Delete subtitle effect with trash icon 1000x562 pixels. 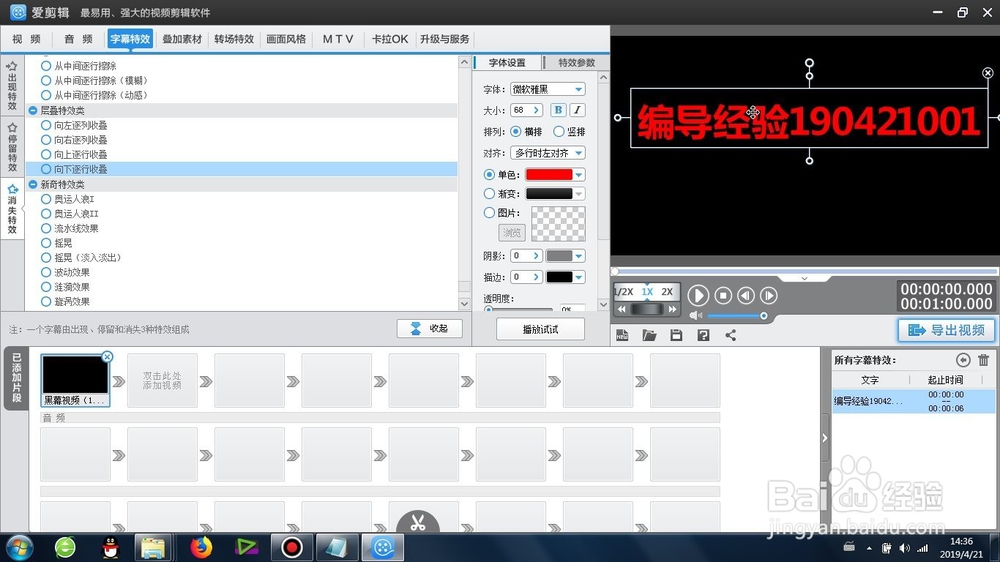[983, 360]
